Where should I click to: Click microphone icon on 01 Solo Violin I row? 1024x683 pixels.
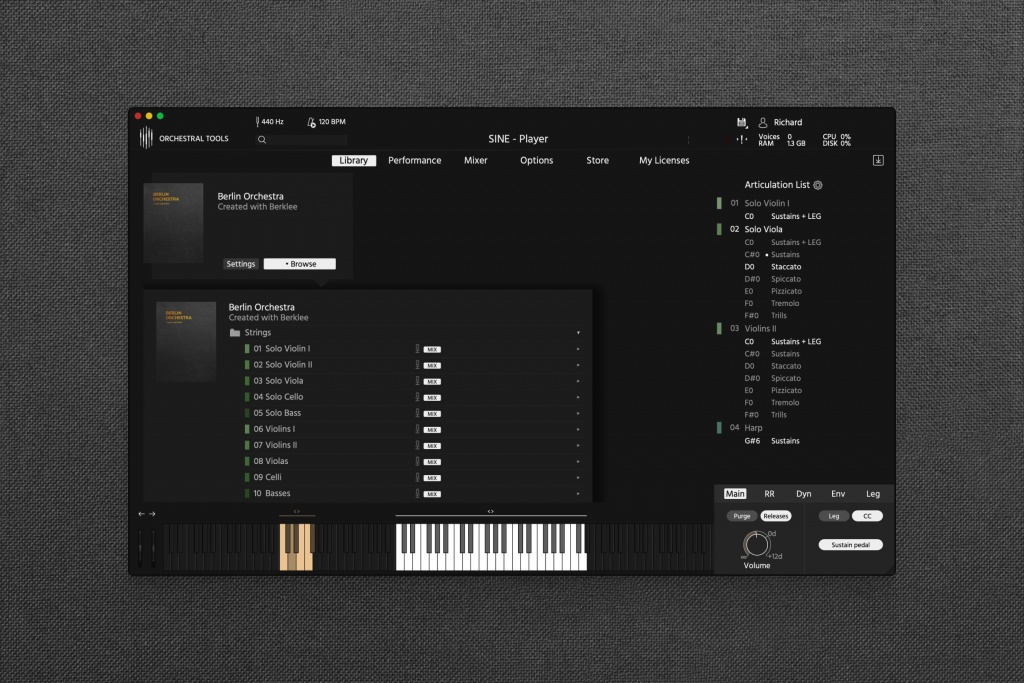coord(417,349)
